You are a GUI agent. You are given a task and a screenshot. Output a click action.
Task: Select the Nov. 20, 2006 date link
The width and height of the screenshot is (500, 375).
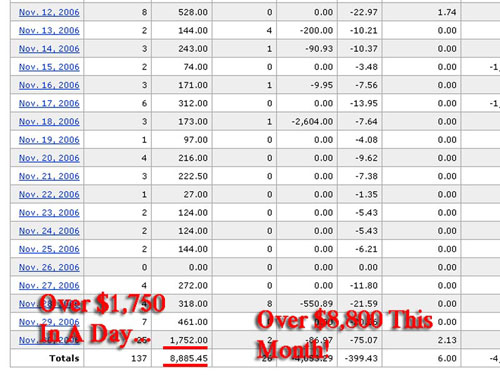(x=49, y=158)
